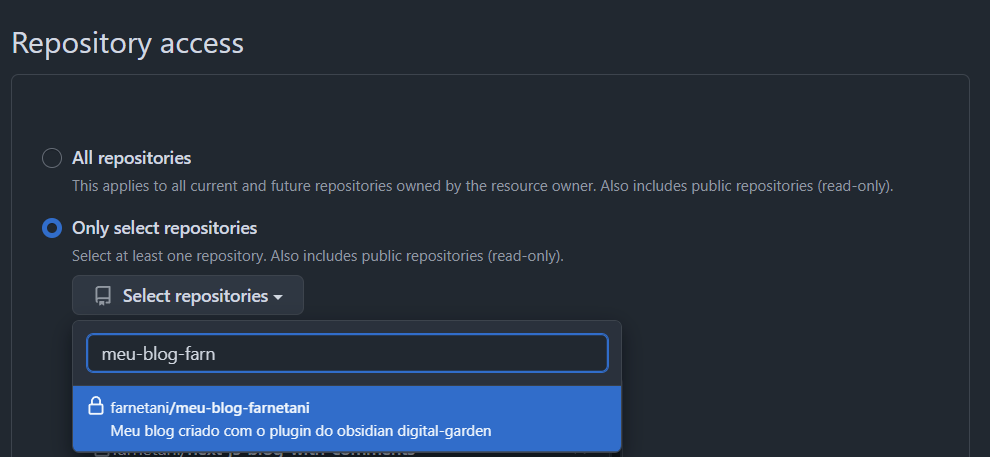This screenshot has height=457, width=990.
Task: Click the empty right end of the search field
Action: click(x=560, y=352)
